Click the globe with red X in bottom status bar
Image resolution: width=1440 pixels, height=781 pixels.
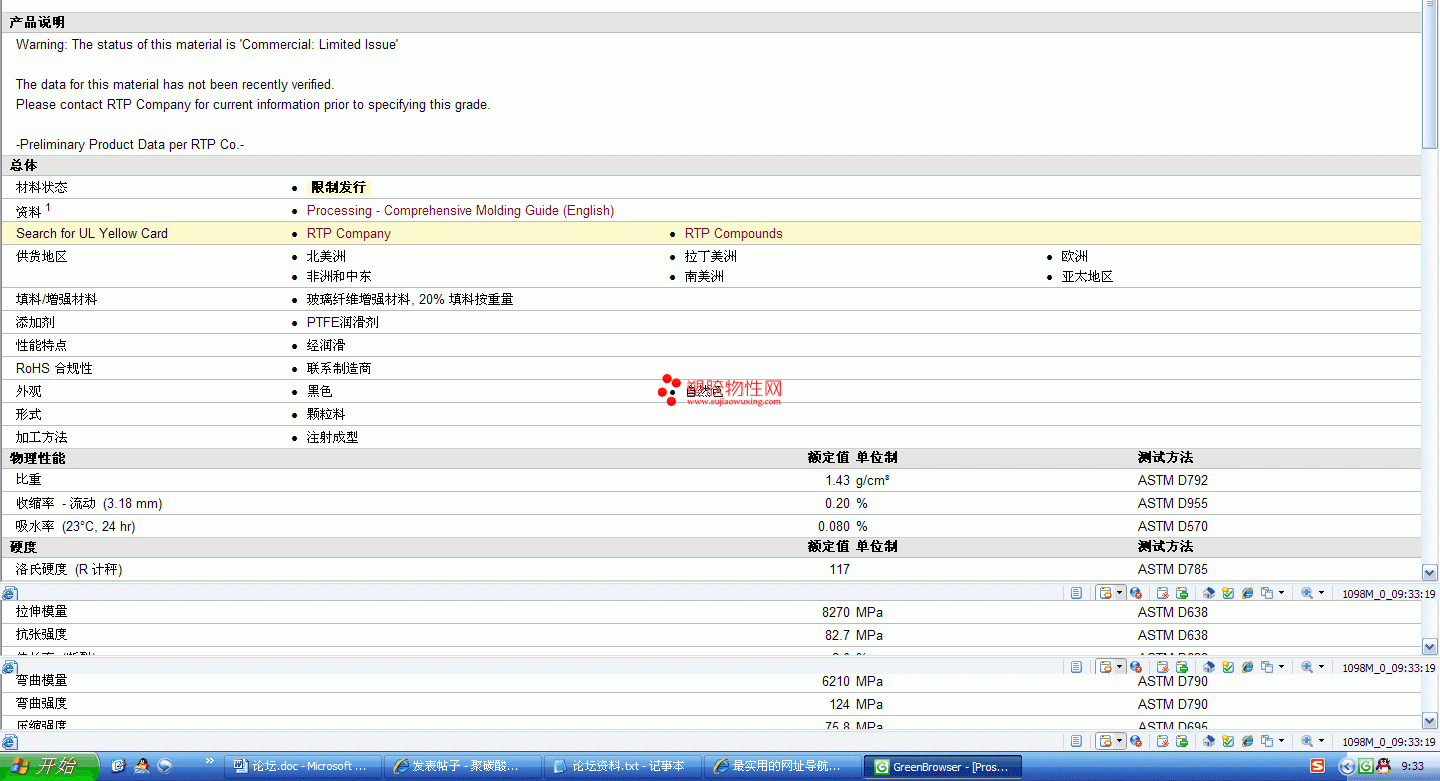tap(1136, 741)
